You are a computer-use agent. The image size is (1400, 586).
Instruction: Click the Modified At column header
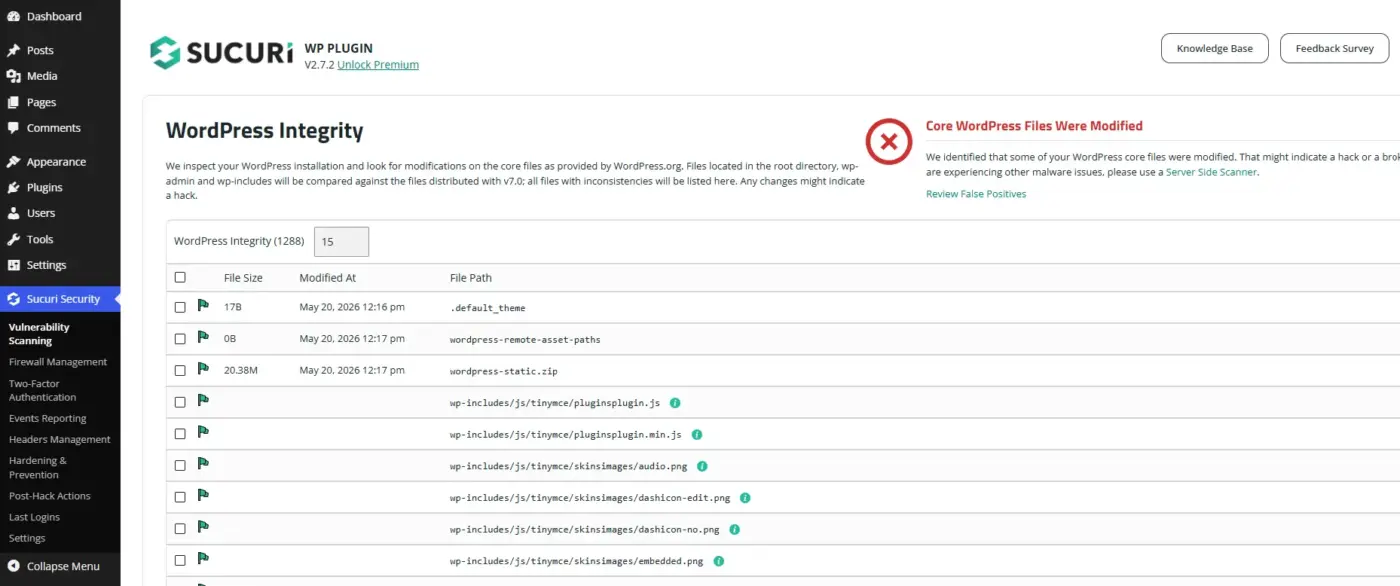point(327,278)
